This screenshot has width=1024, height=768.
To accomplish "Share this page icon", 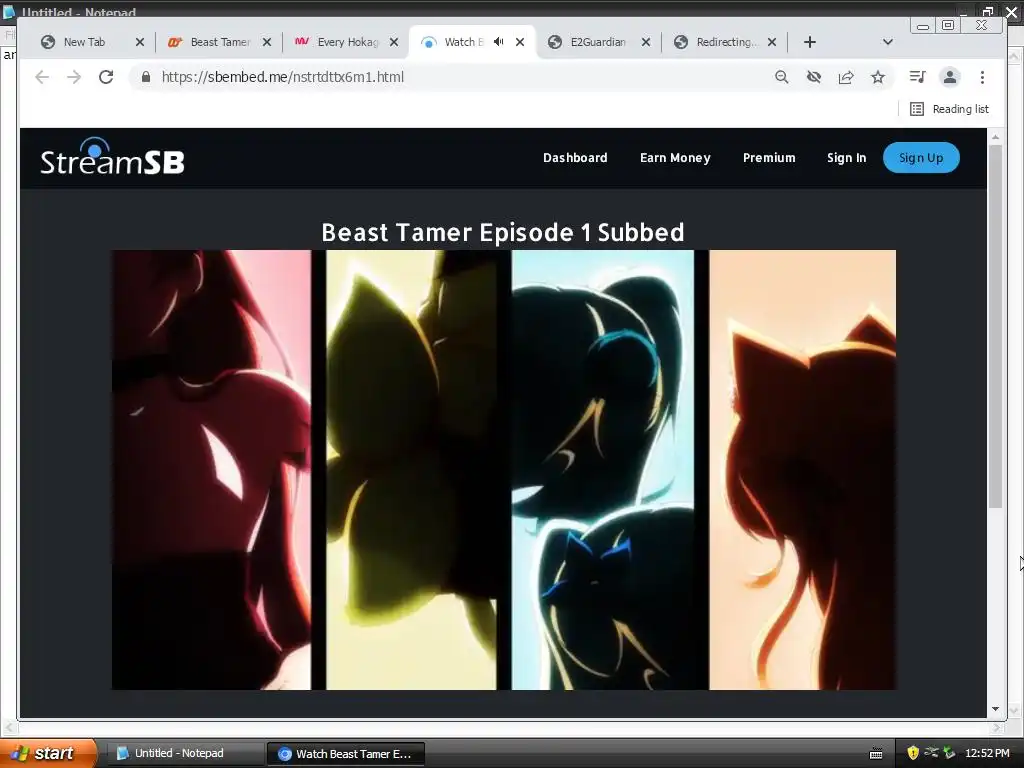I will click(x=846, y=77).
